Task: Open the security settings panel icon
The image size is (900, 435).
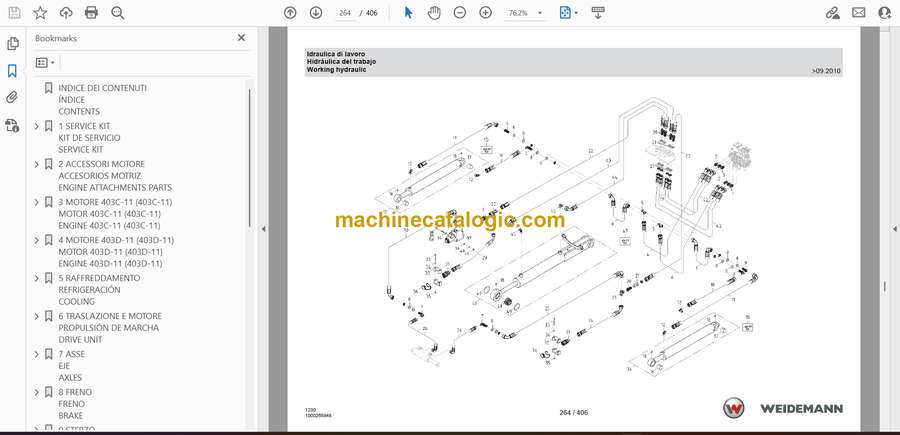Action: (x=12, y=125)
